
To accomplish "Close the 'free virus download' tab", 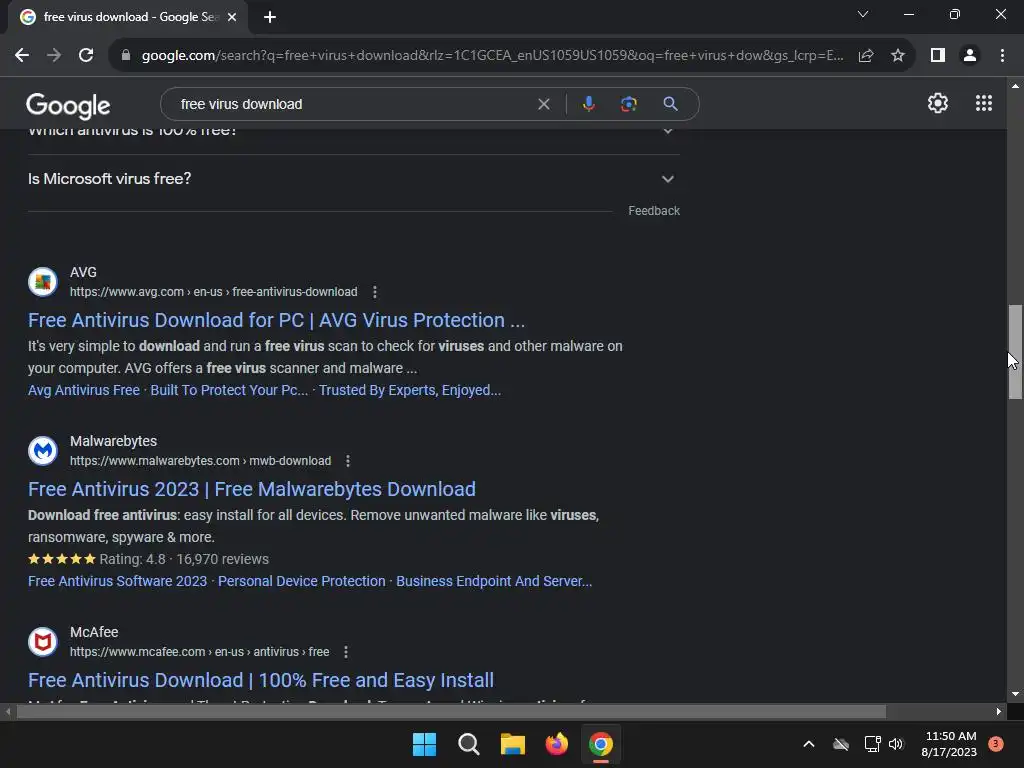I will (232, 17).
